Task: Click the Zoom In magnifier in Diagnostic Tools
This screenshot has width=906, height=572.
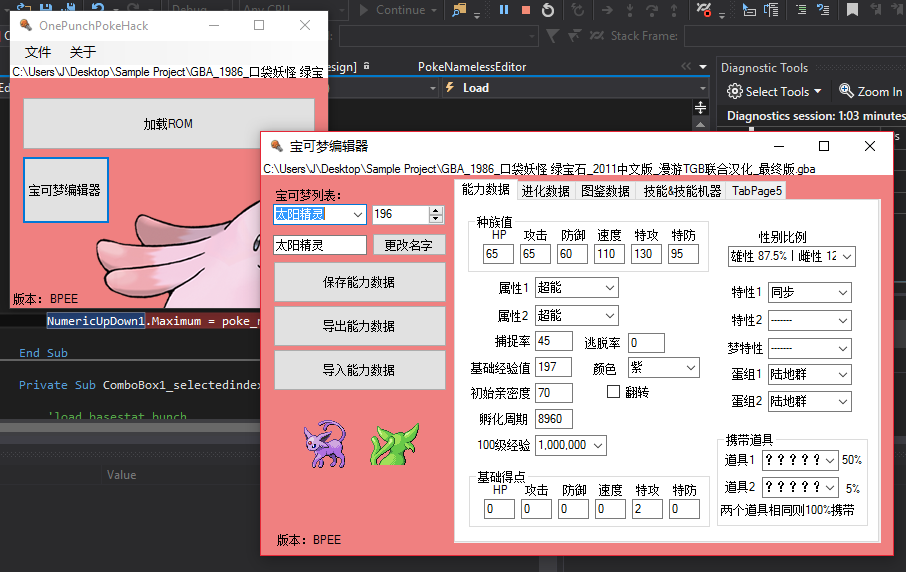Action: coord(846,91)
